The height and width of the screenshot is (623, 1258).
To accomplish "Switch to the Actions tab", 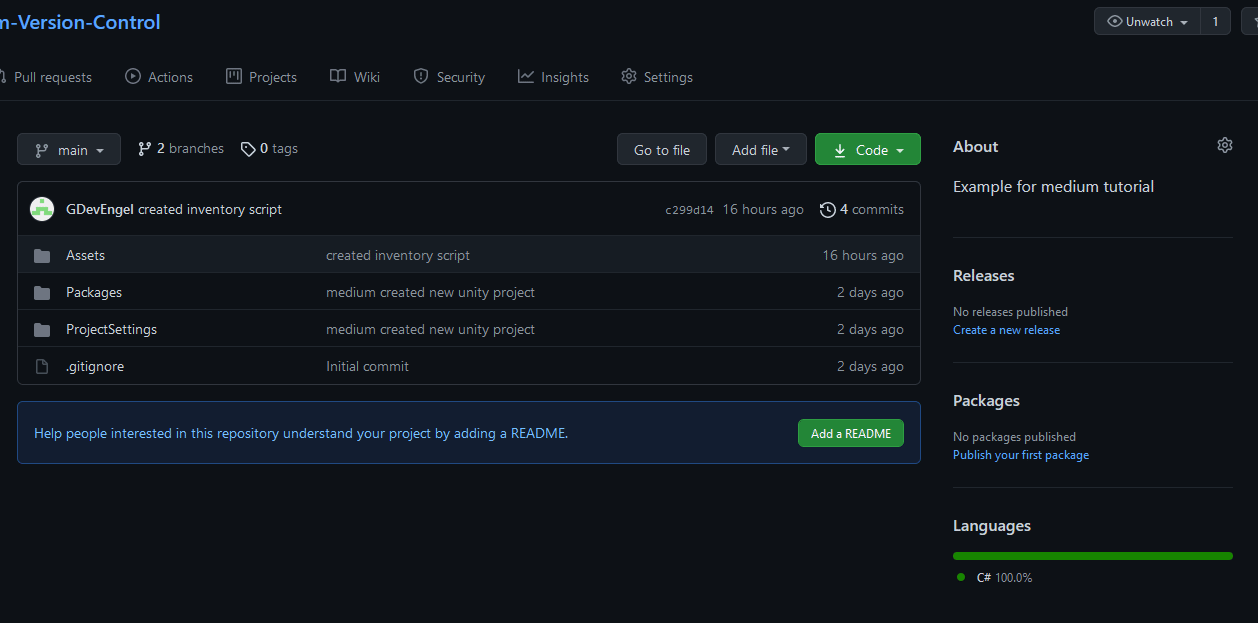I will (159, 77).
